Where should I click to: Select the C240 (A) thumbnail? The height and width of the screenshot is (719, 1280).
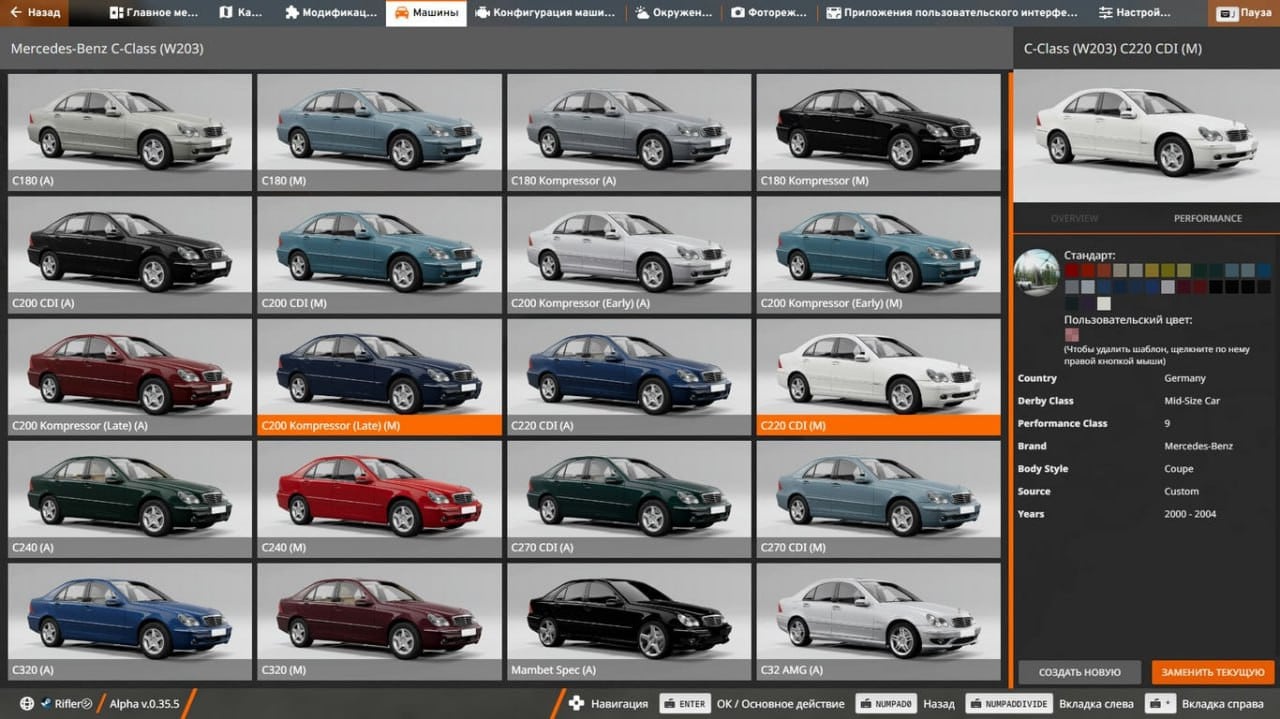click(x=130, y=499)
